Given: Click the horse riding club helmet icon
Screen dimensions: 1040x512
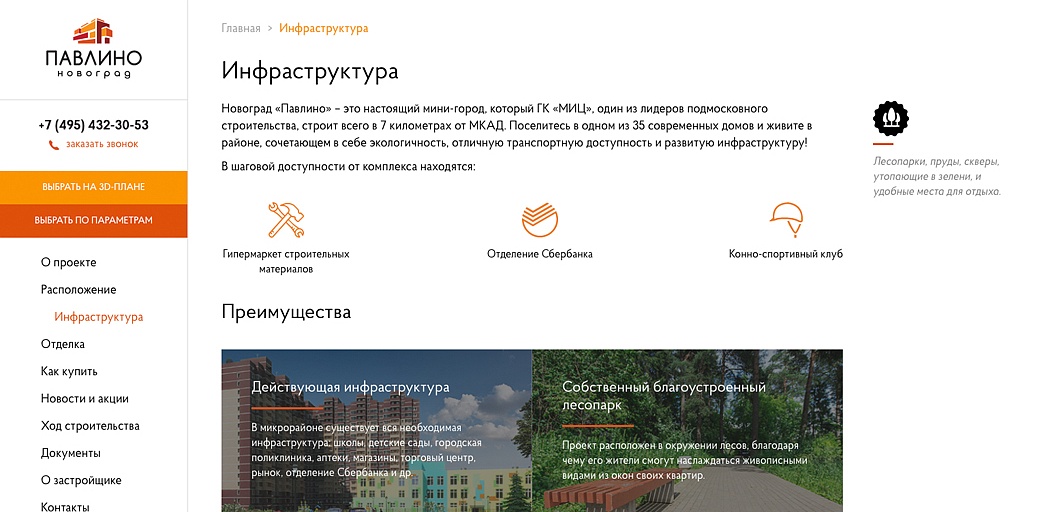Looking at the screenshot, I should tap(786, 219).
